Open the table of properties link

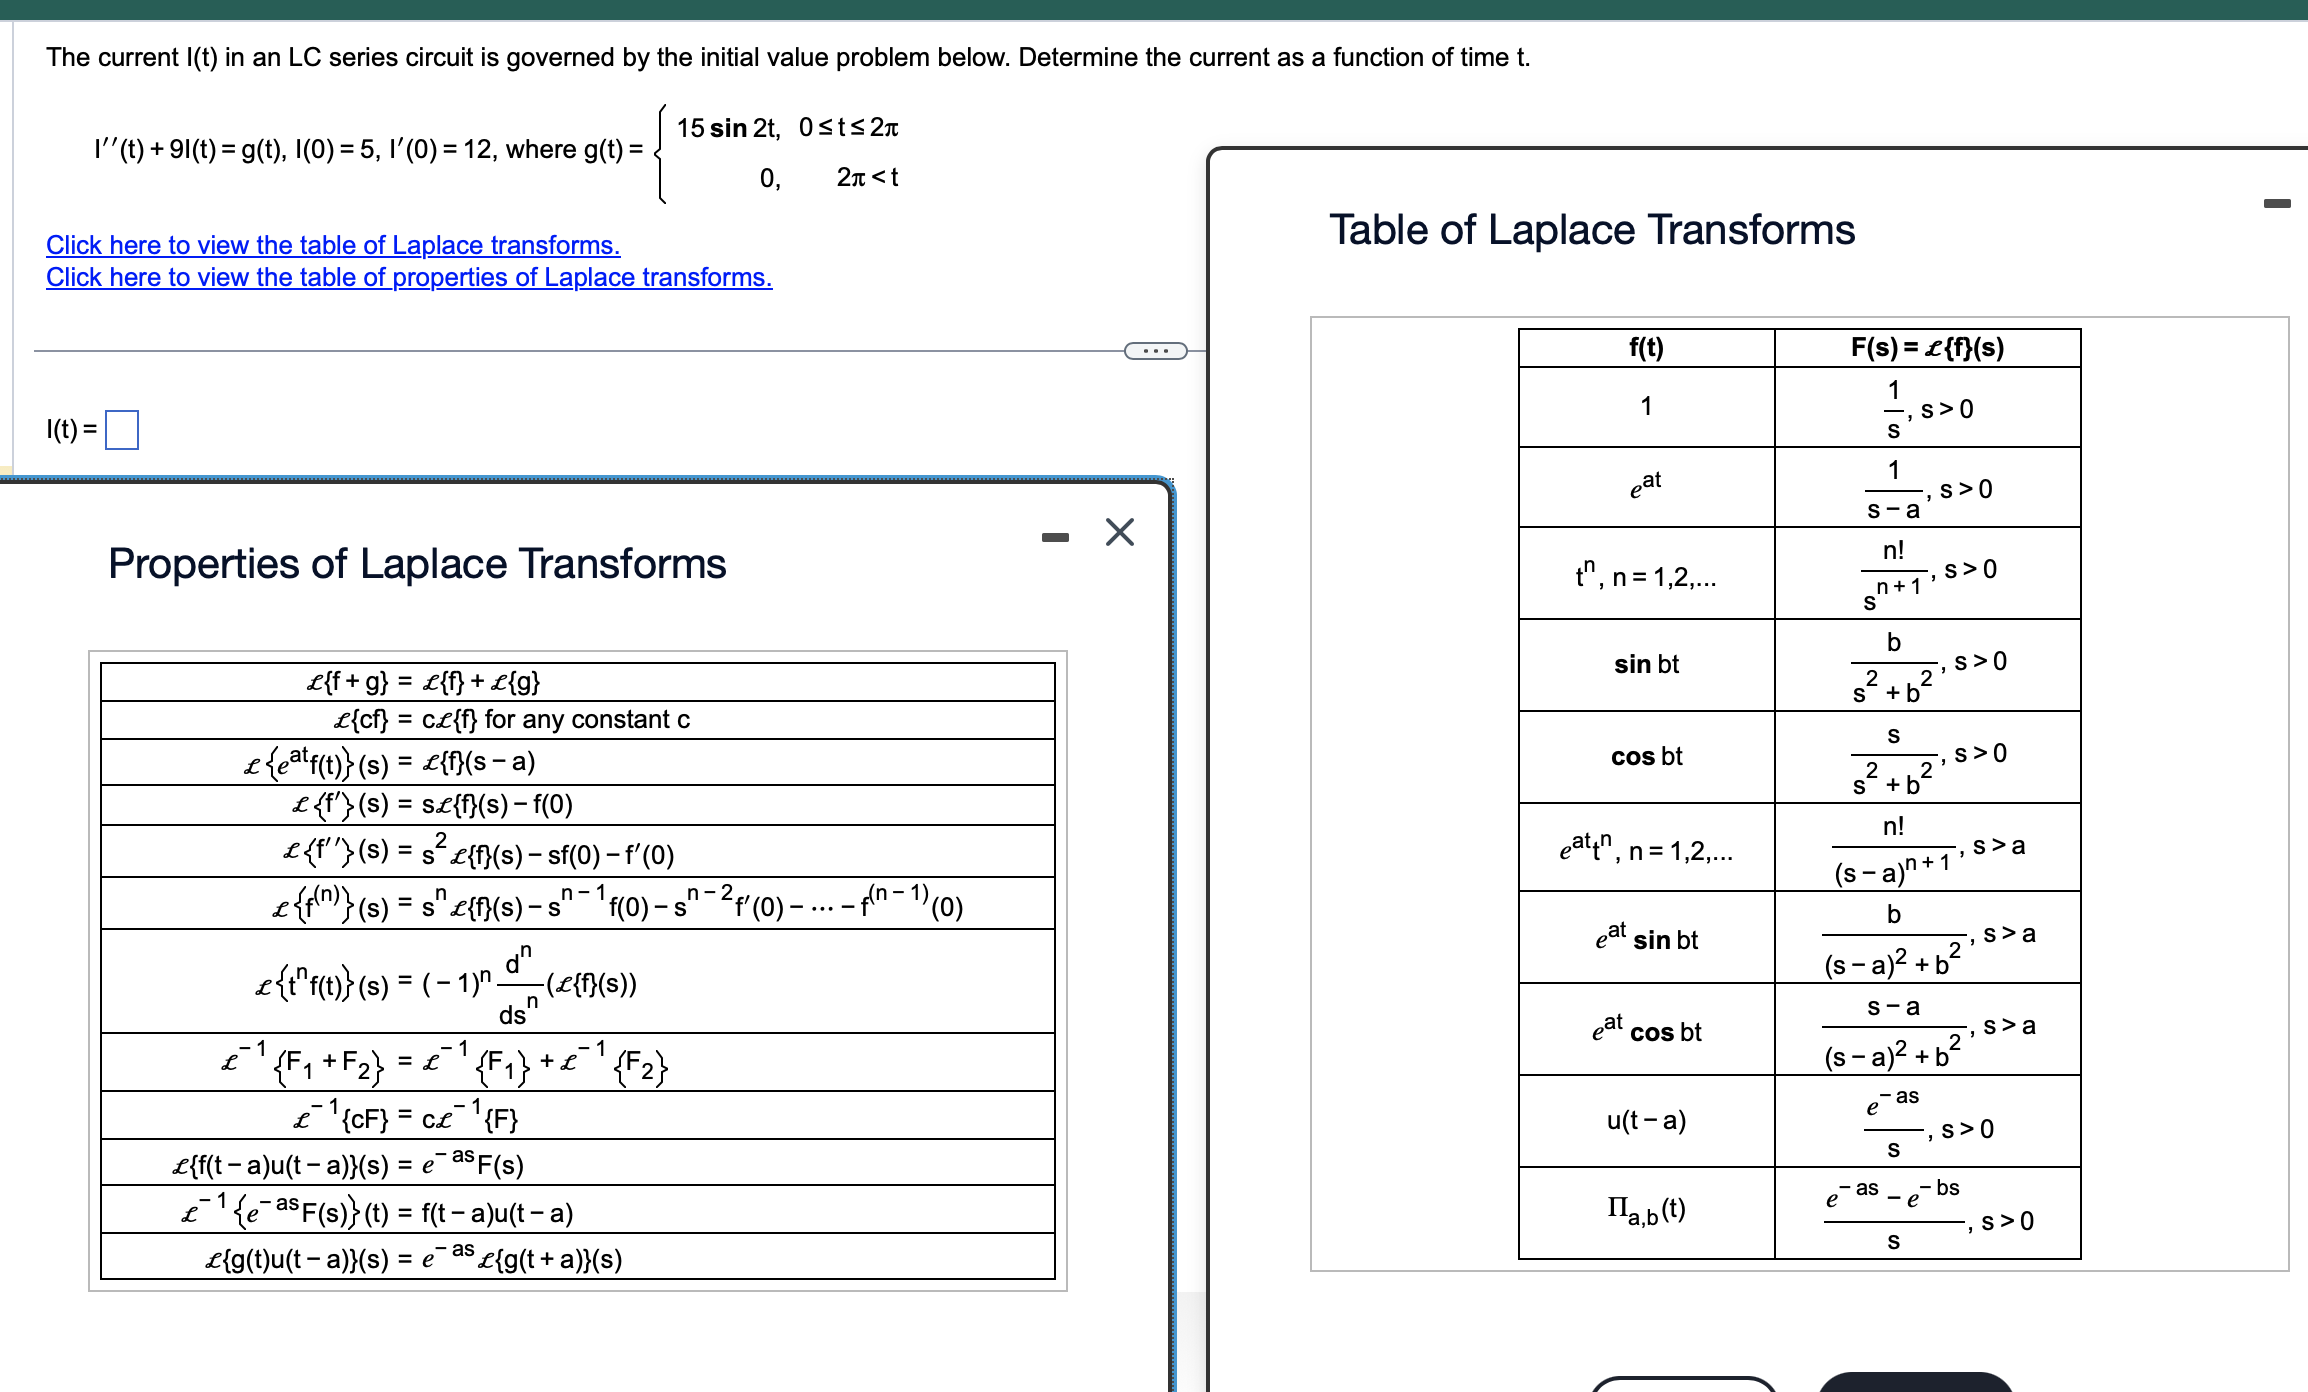(409, 277)
